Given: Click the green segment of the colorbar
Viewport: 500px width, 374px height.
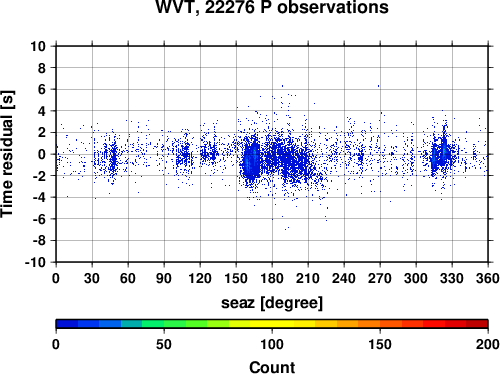Looking at the screenshot, I should (164, 324).
